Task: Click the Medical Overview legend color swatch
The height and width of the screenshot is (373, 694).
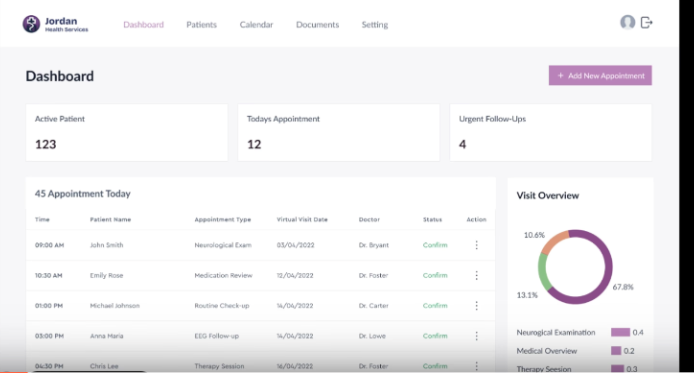Action: [616, 351]
